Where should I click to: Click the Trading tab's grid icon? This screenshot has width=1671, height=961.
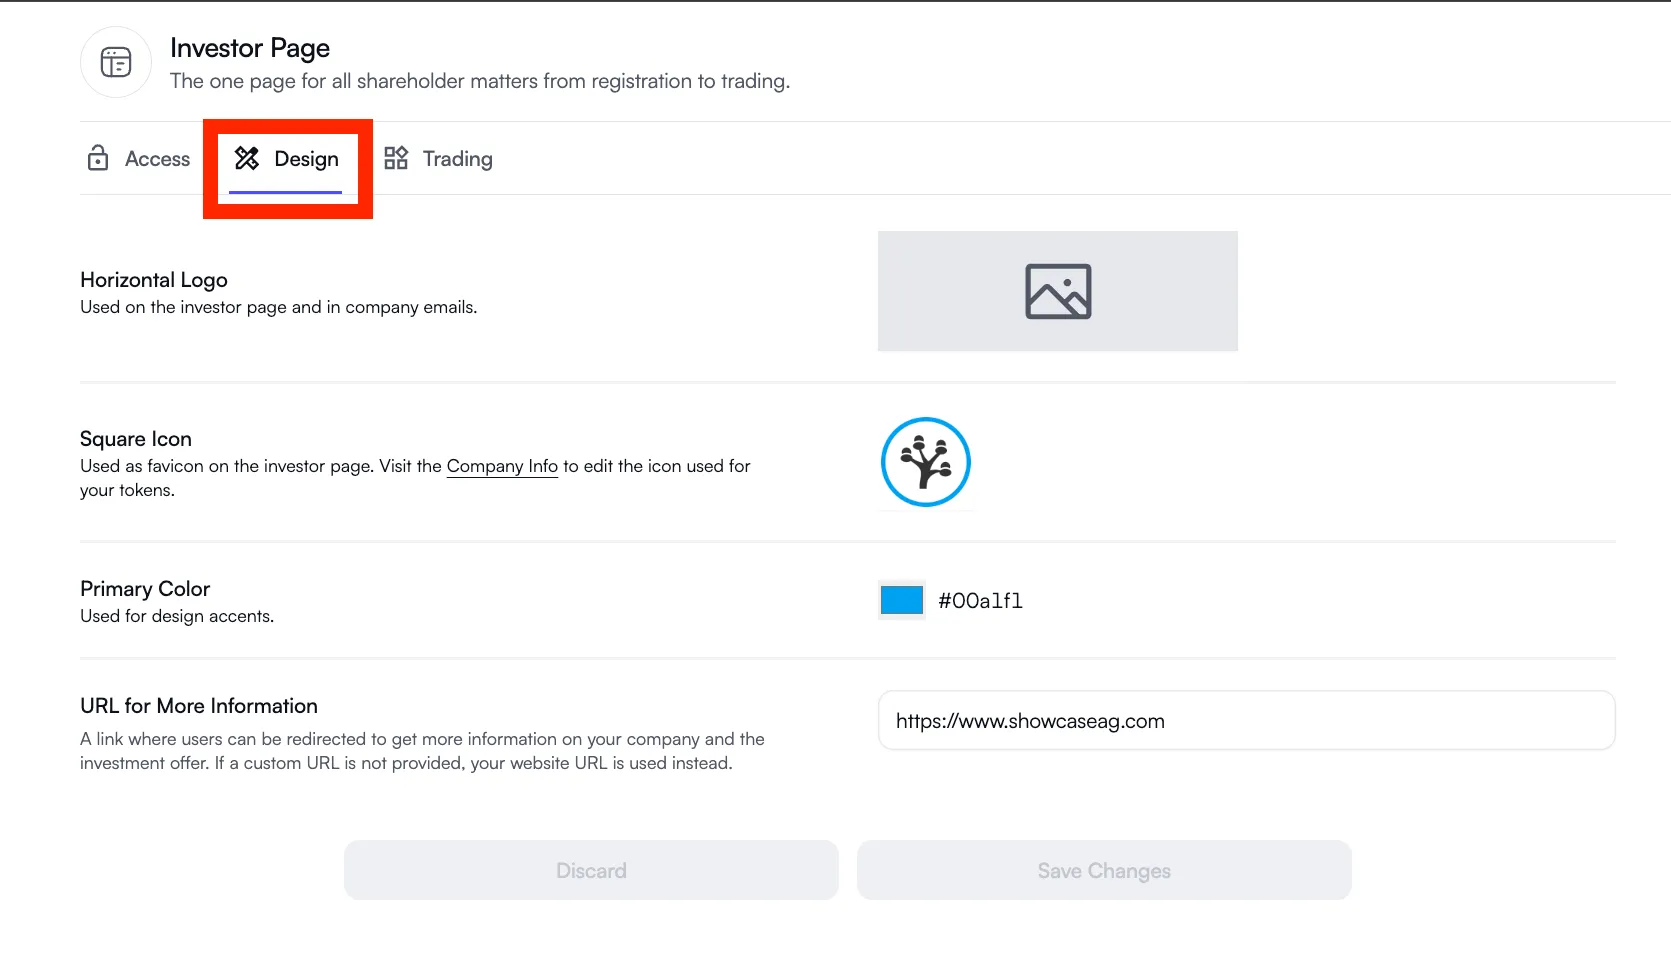pos(396,158)
